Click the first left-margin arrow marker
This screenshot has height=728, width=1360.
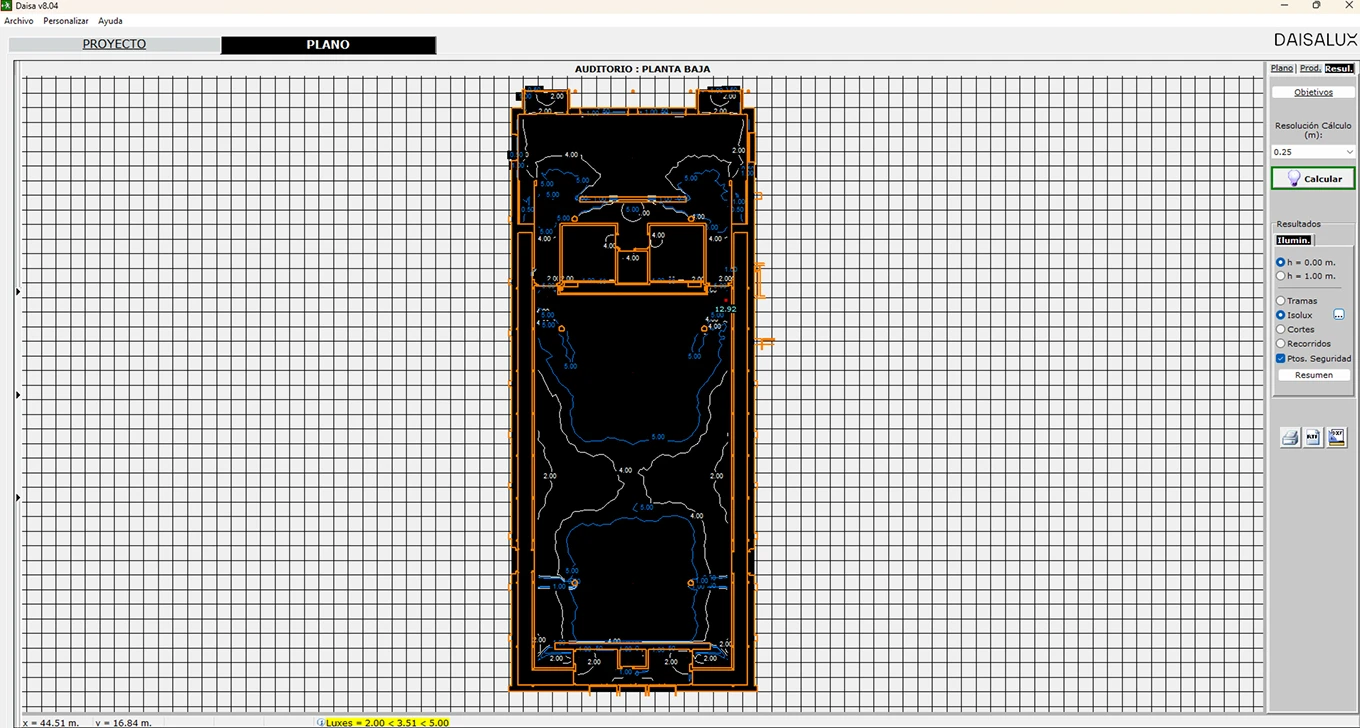[x=18, y=291]
